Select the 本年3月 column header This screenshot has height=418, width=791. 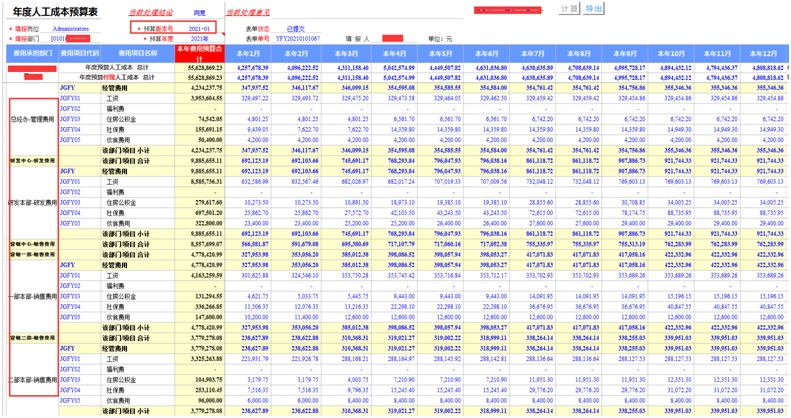(346, 53)
